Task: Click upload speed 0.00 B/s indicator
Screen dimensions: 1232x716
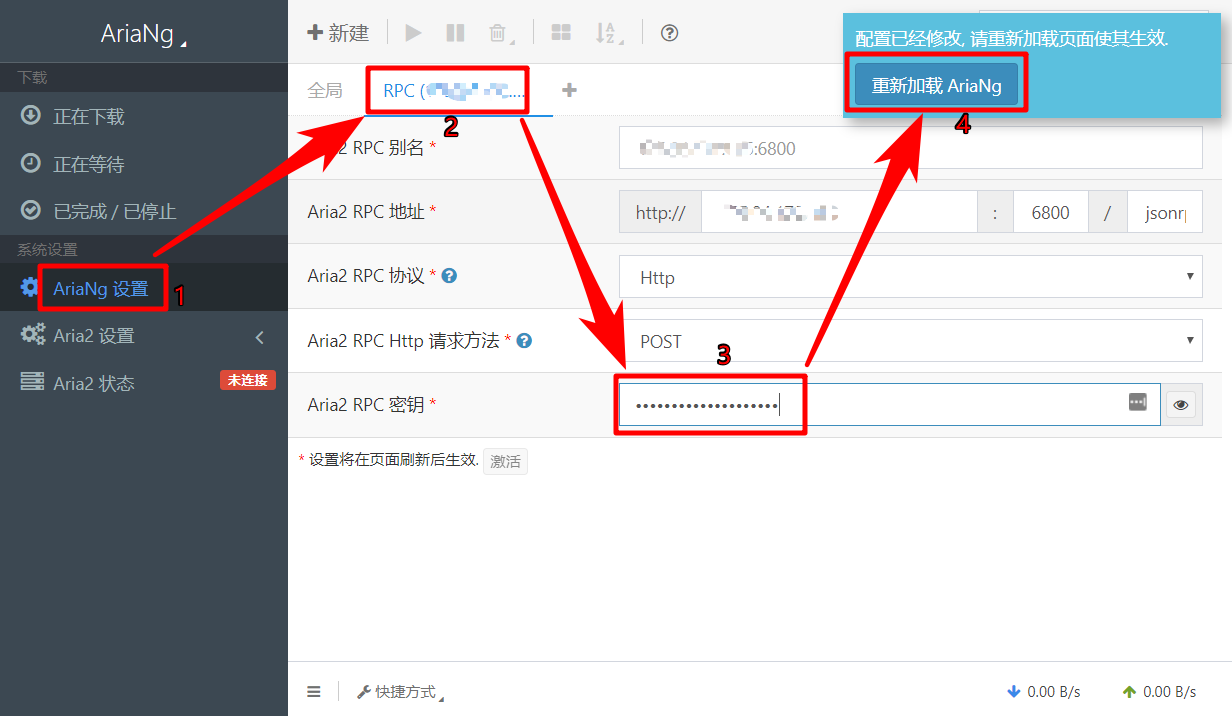Action: click(1159, 692)
